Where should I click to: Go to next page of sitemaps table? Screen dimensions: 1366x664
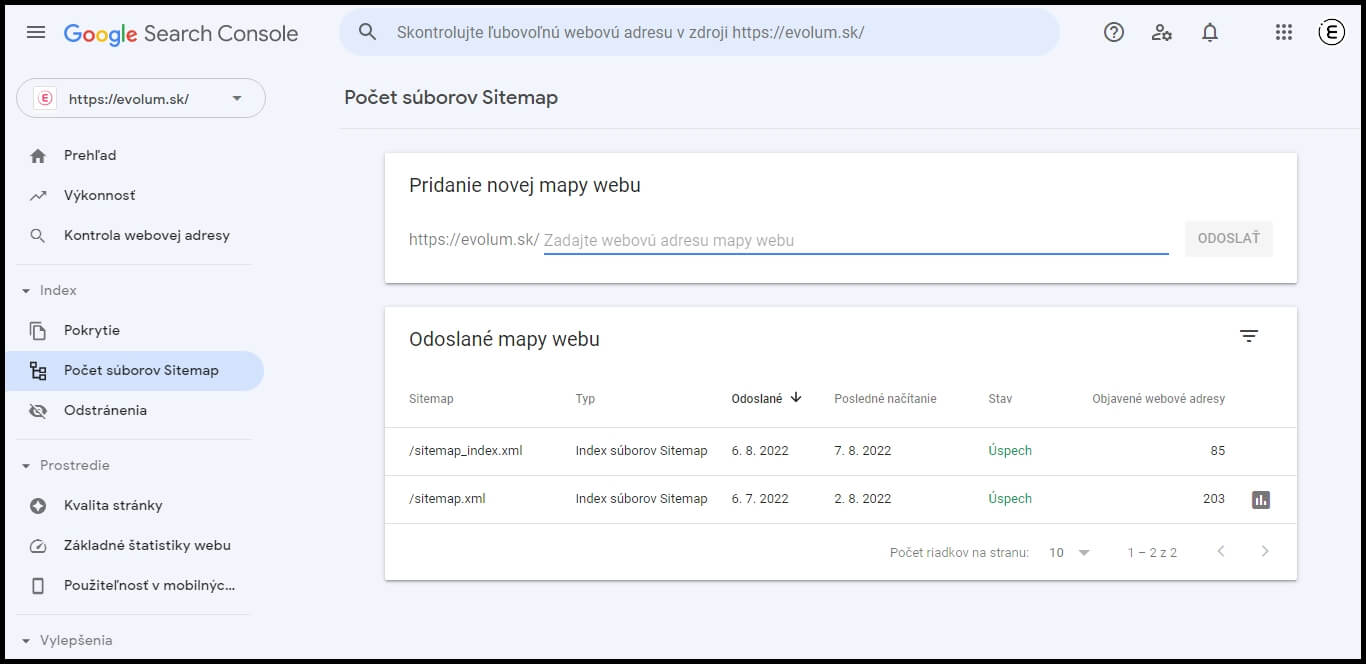pyautogui.click(x=1265, y=551)
